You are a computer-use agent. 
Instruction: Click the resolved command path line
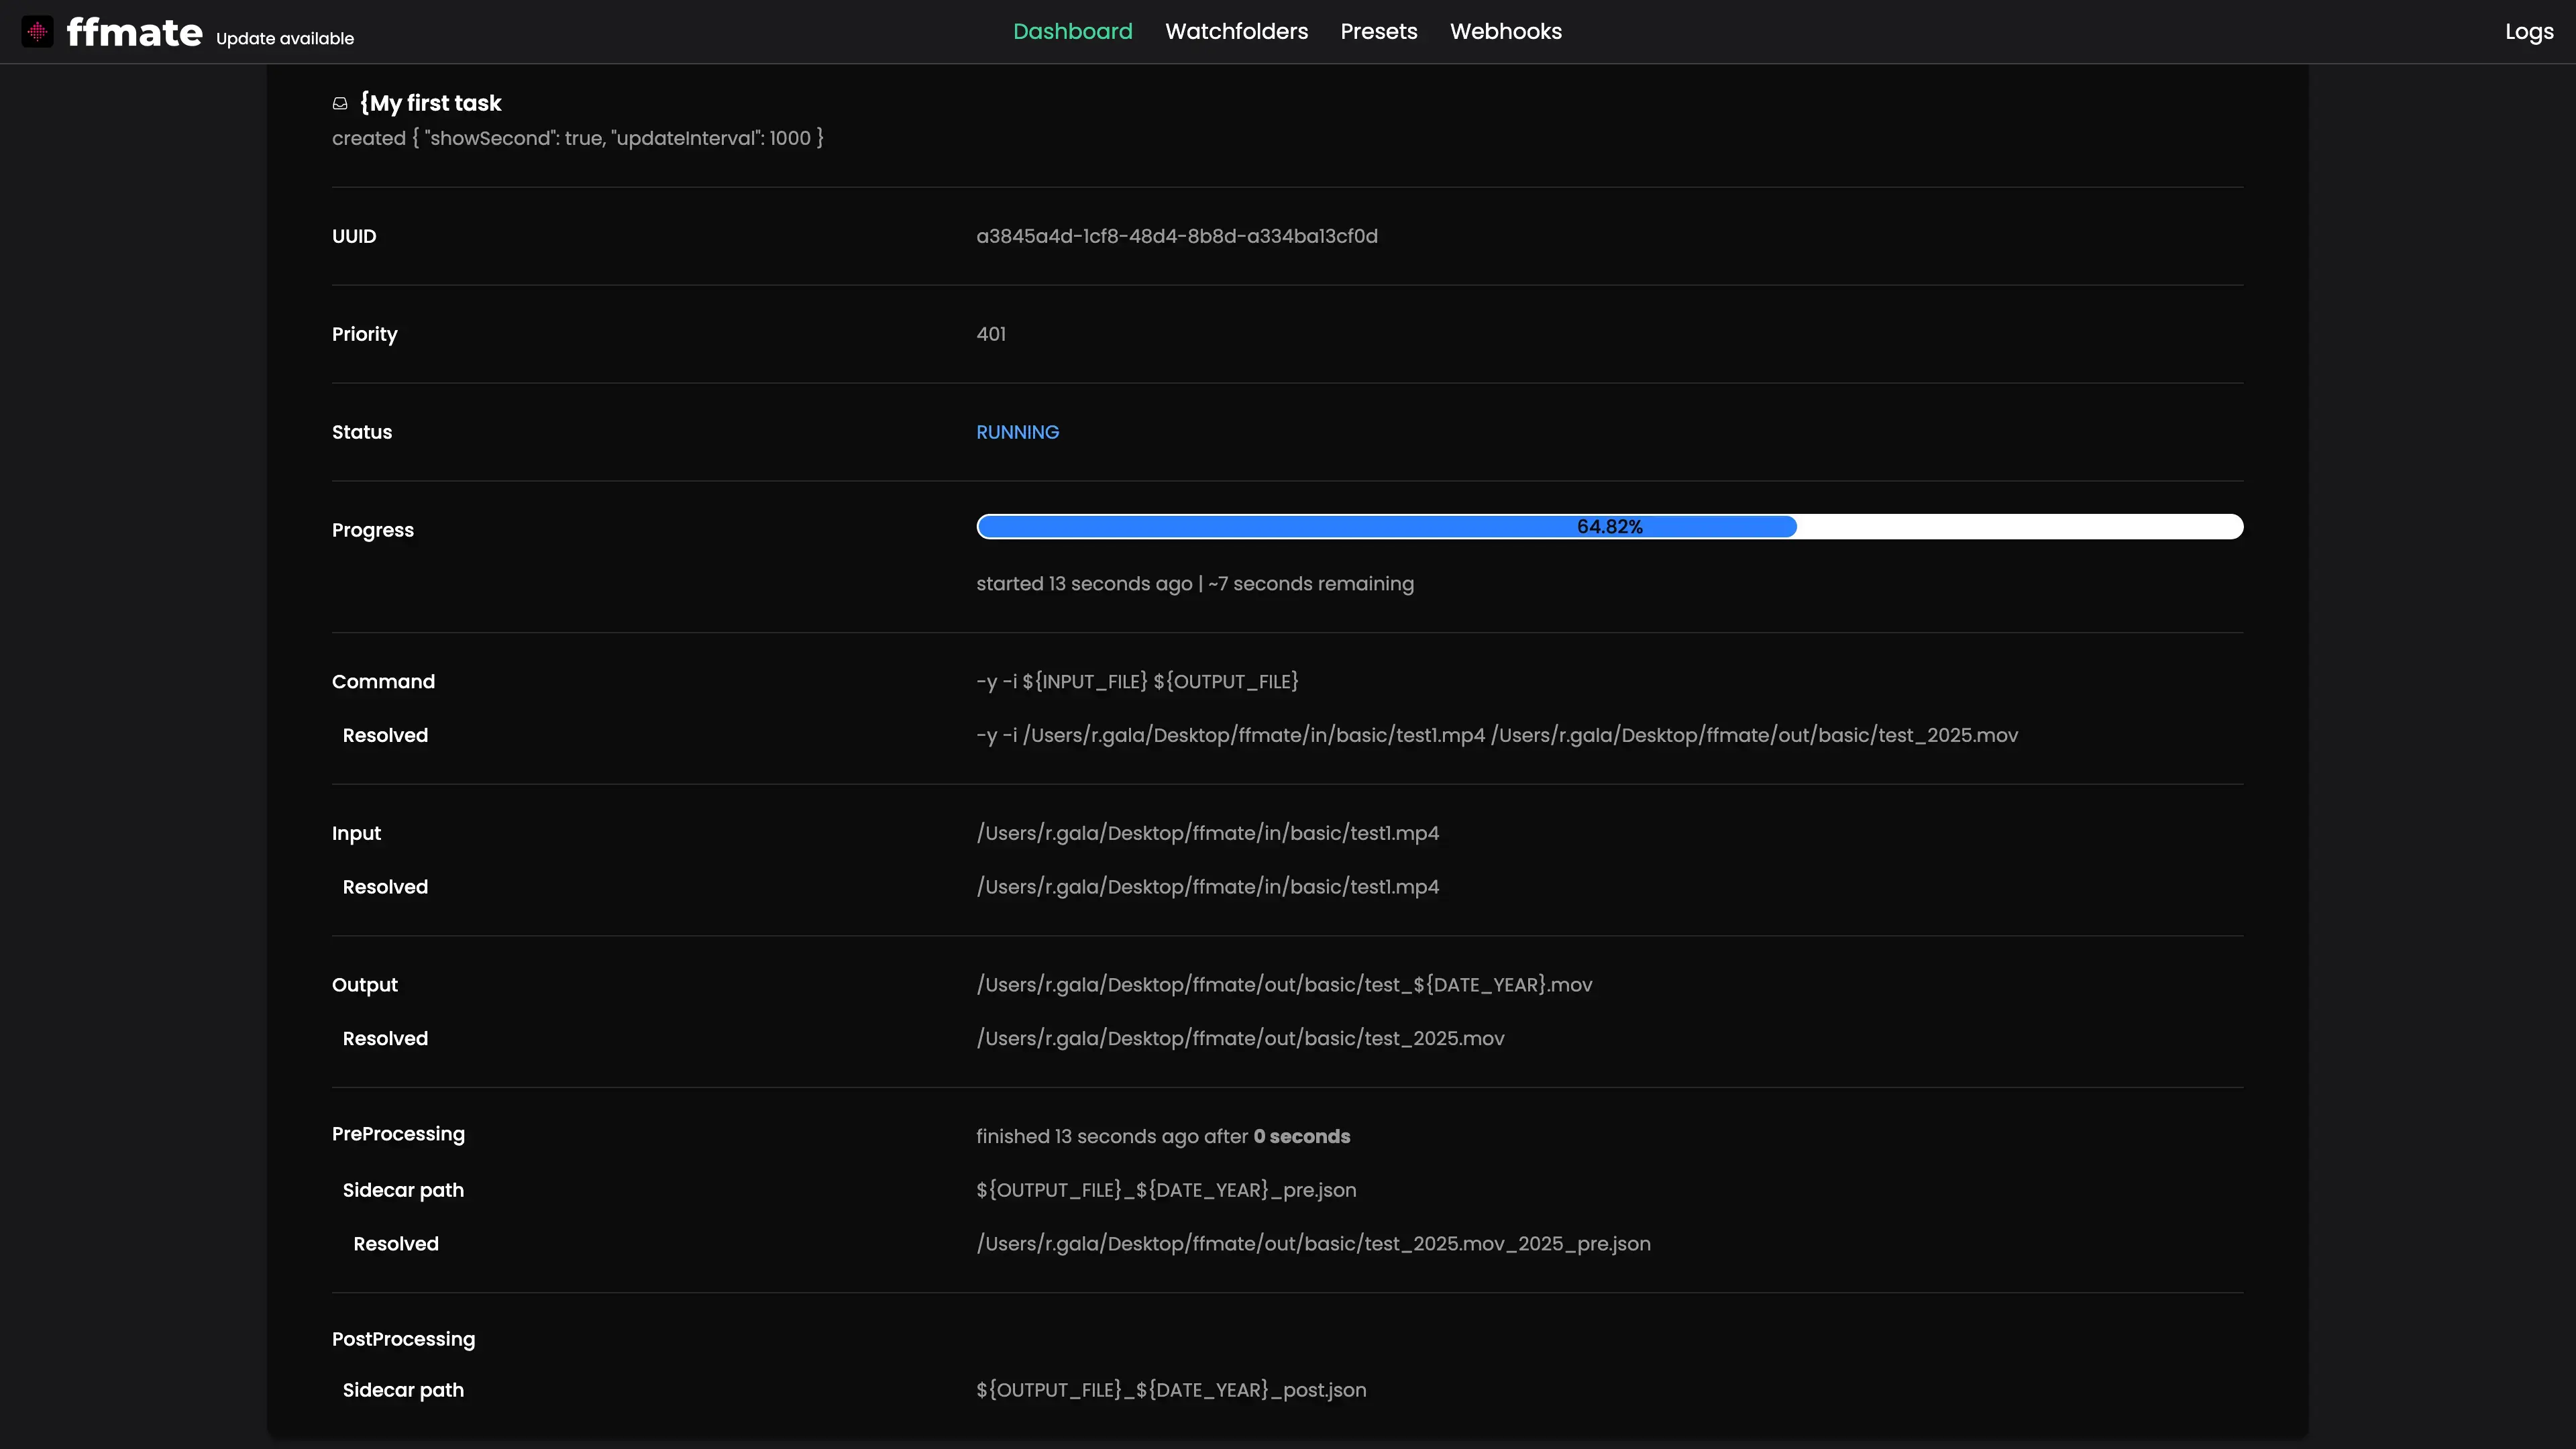[x=1496, y=735]
